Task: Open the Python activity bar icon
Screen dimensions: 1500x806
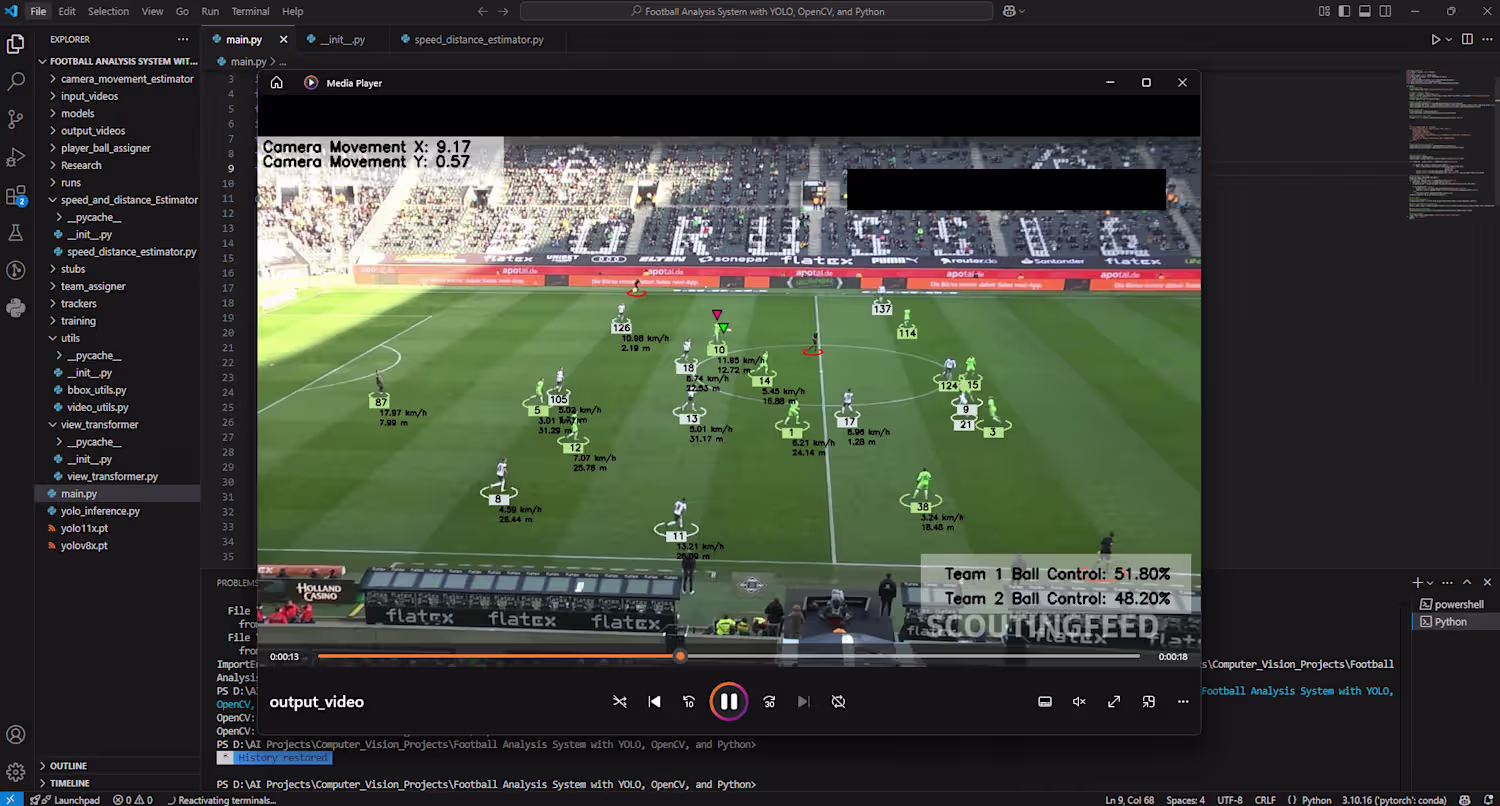Action: point(16,308)
